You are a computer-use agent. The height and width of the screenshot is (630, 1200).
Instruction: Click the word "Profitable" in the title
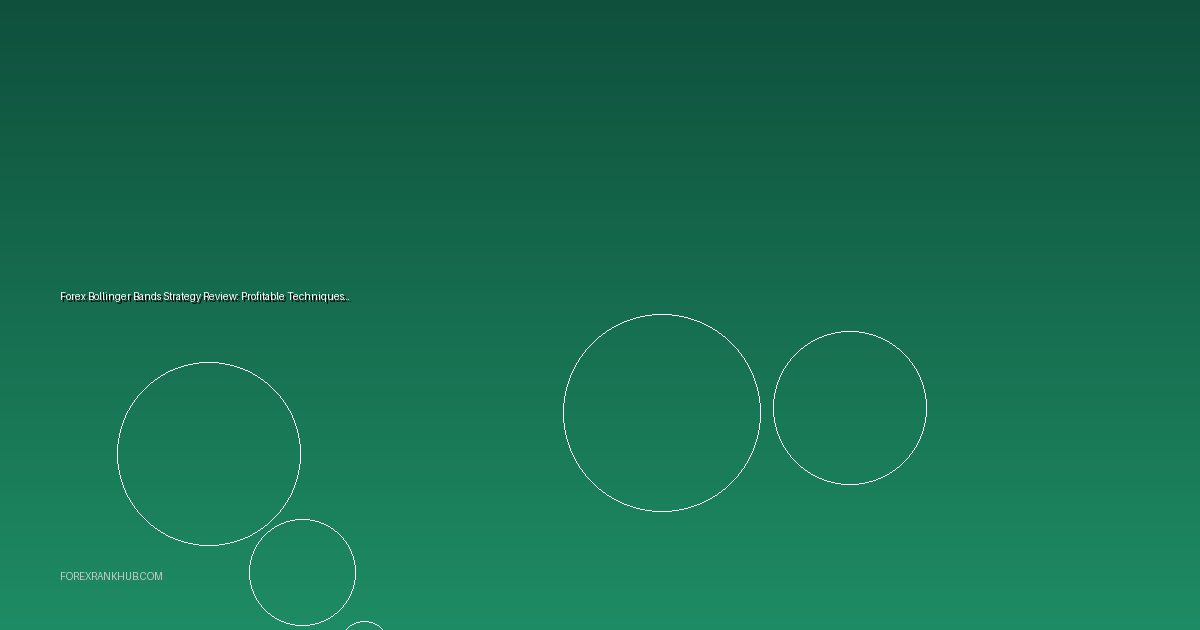tap(263, 297)
